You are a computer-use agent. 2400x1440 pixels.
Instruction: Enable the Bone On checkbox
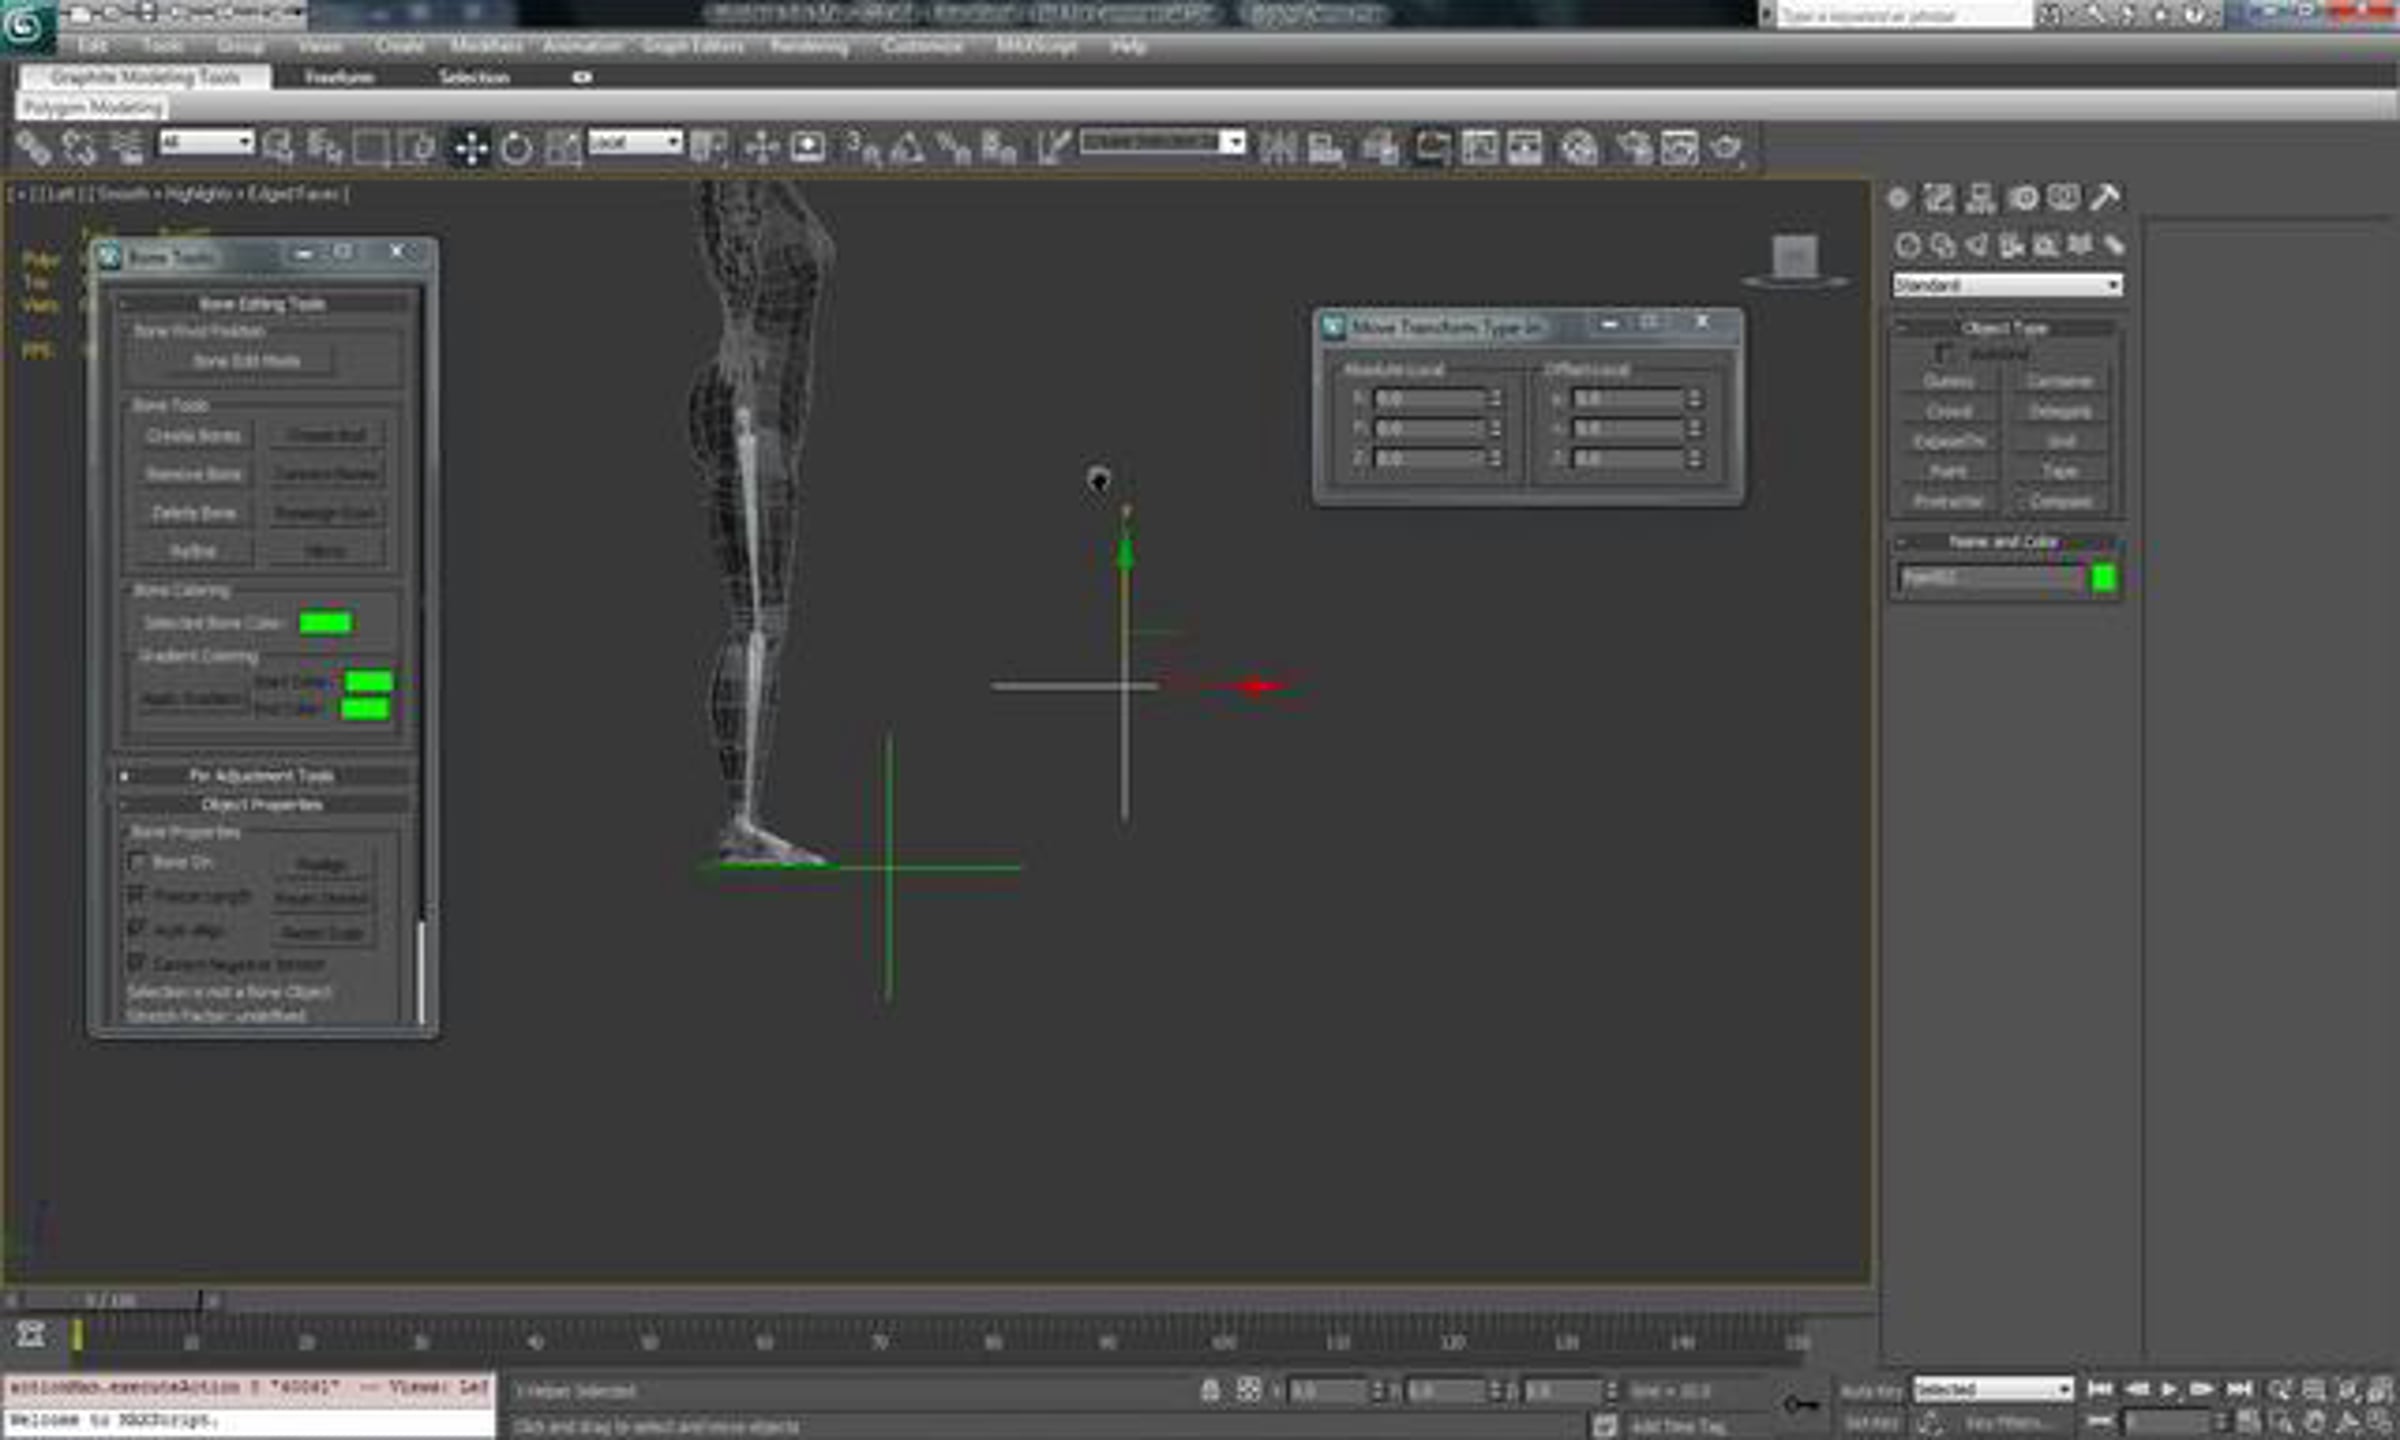click(138, 861)
